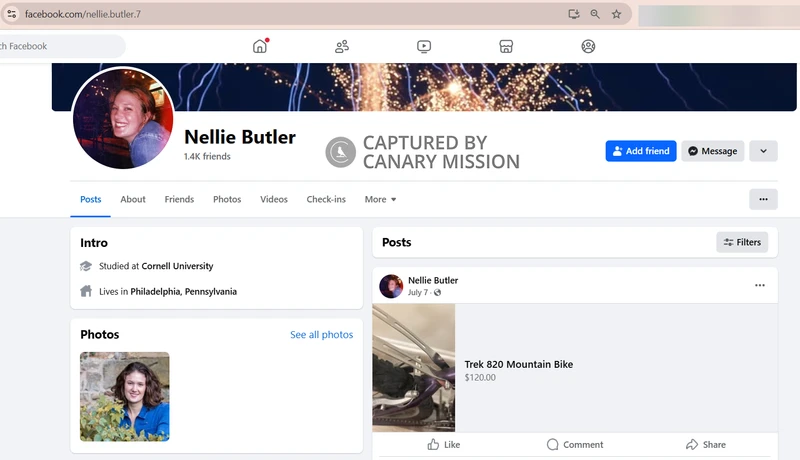Screen dimensions: 800x460
Task: Bookmark this page with the star icon
Action: pyautogui.click(x=616, y=14)
